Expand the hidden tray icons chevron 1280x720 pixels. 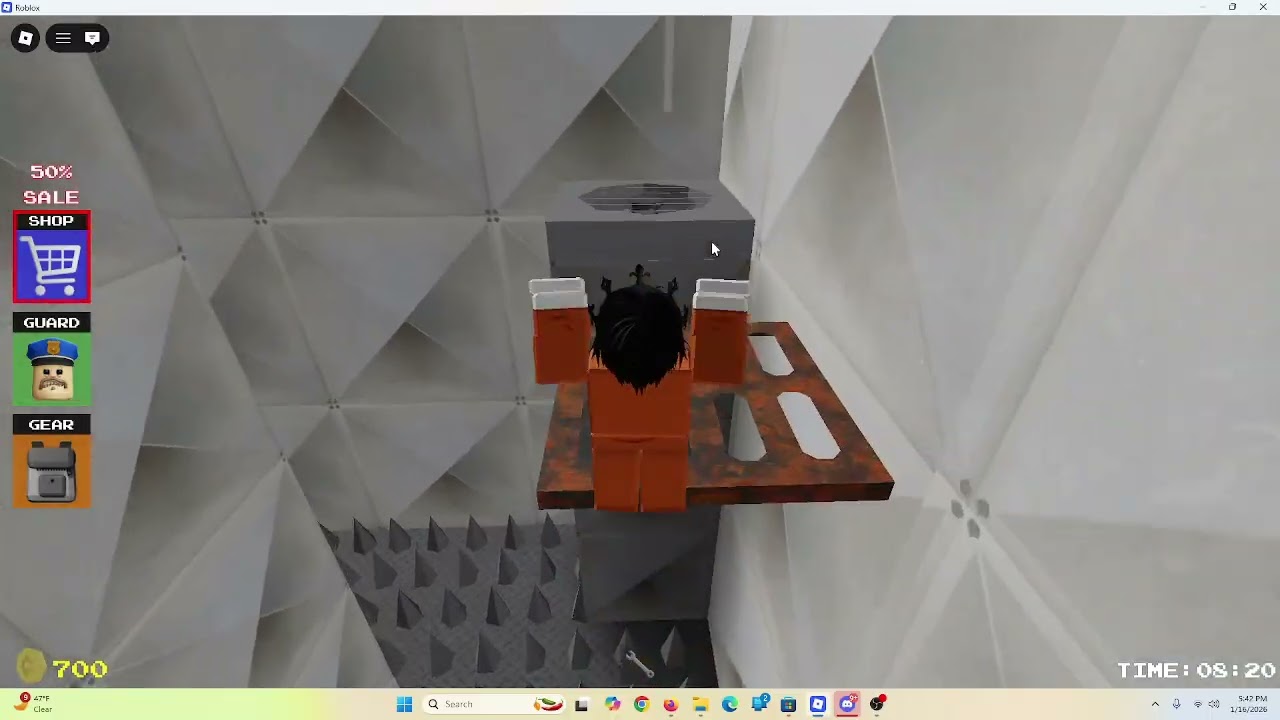coord(1155,704)
